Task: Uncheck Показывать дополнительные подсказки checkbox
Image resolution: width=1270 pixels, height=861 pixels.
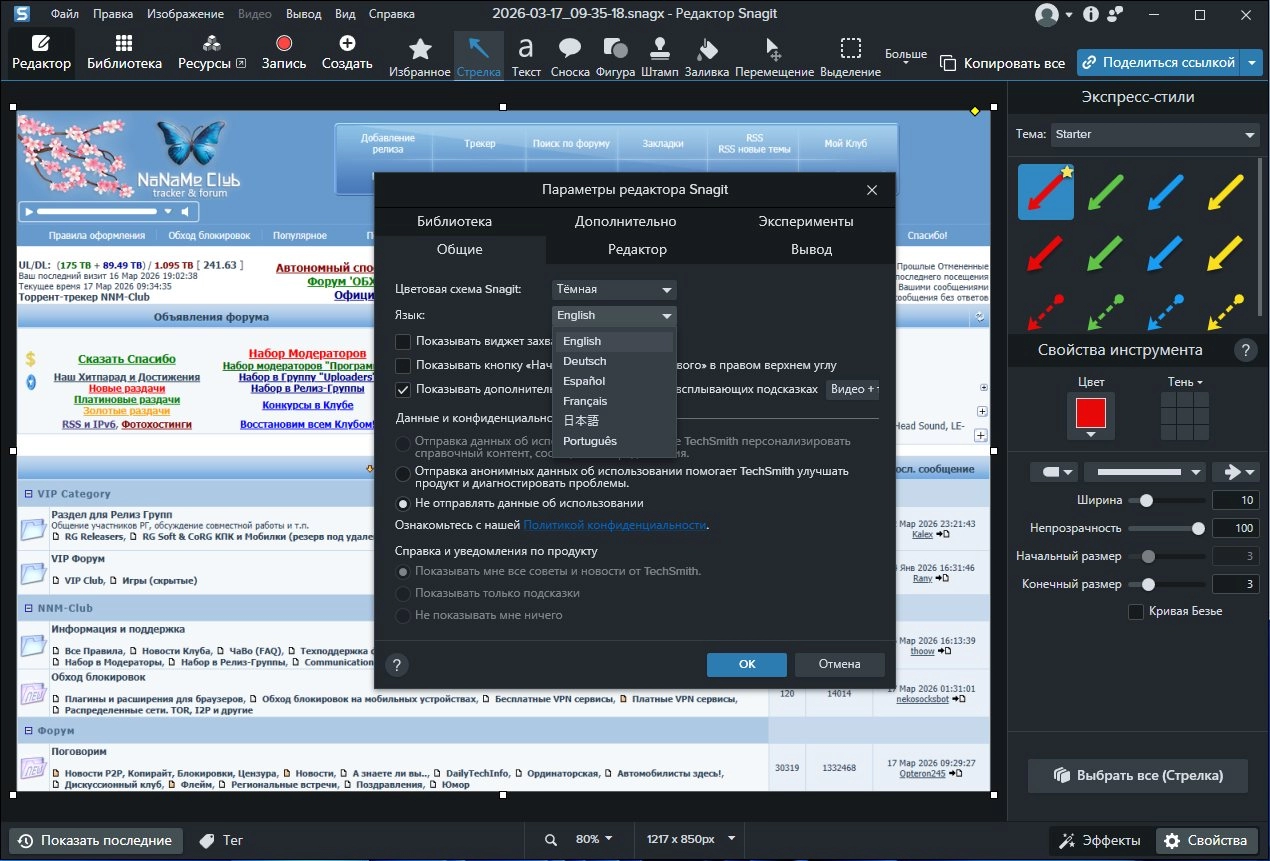Action: coord(403,389)
